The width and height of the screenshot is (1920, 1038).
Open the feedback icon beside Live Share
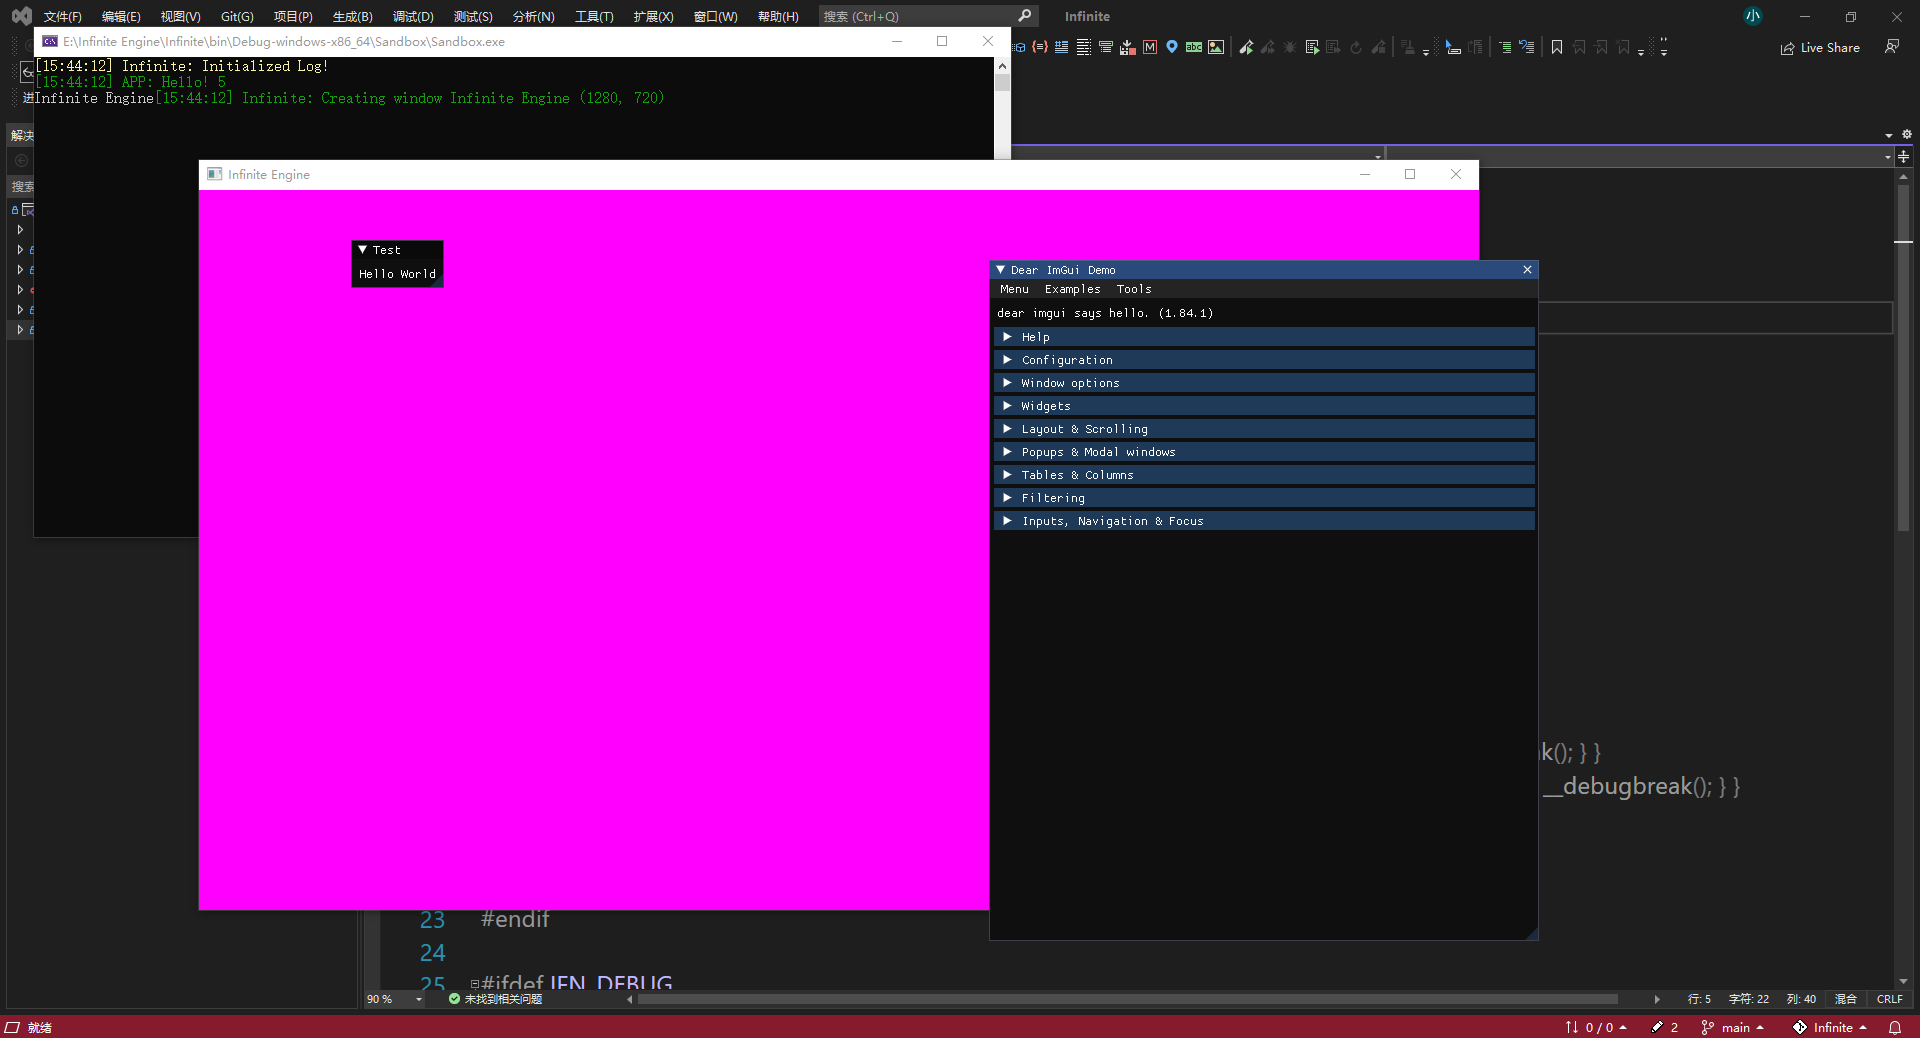[1891, 47]
